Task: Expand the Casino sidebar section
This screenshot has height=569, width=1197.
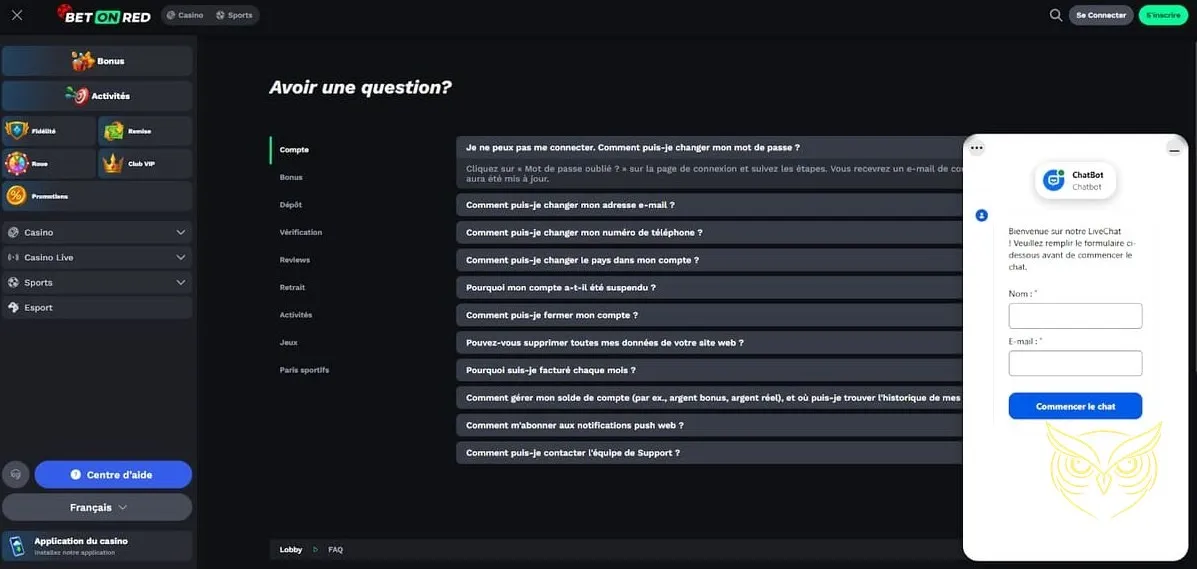Action: tap(96, 232)
